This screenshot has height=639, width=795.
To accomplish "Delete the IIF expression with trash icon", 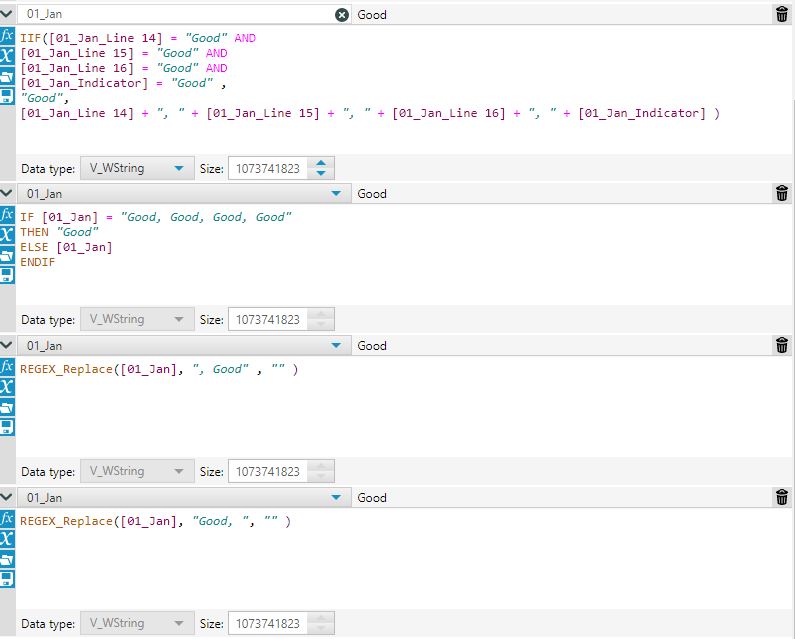I will coord(781,14).
